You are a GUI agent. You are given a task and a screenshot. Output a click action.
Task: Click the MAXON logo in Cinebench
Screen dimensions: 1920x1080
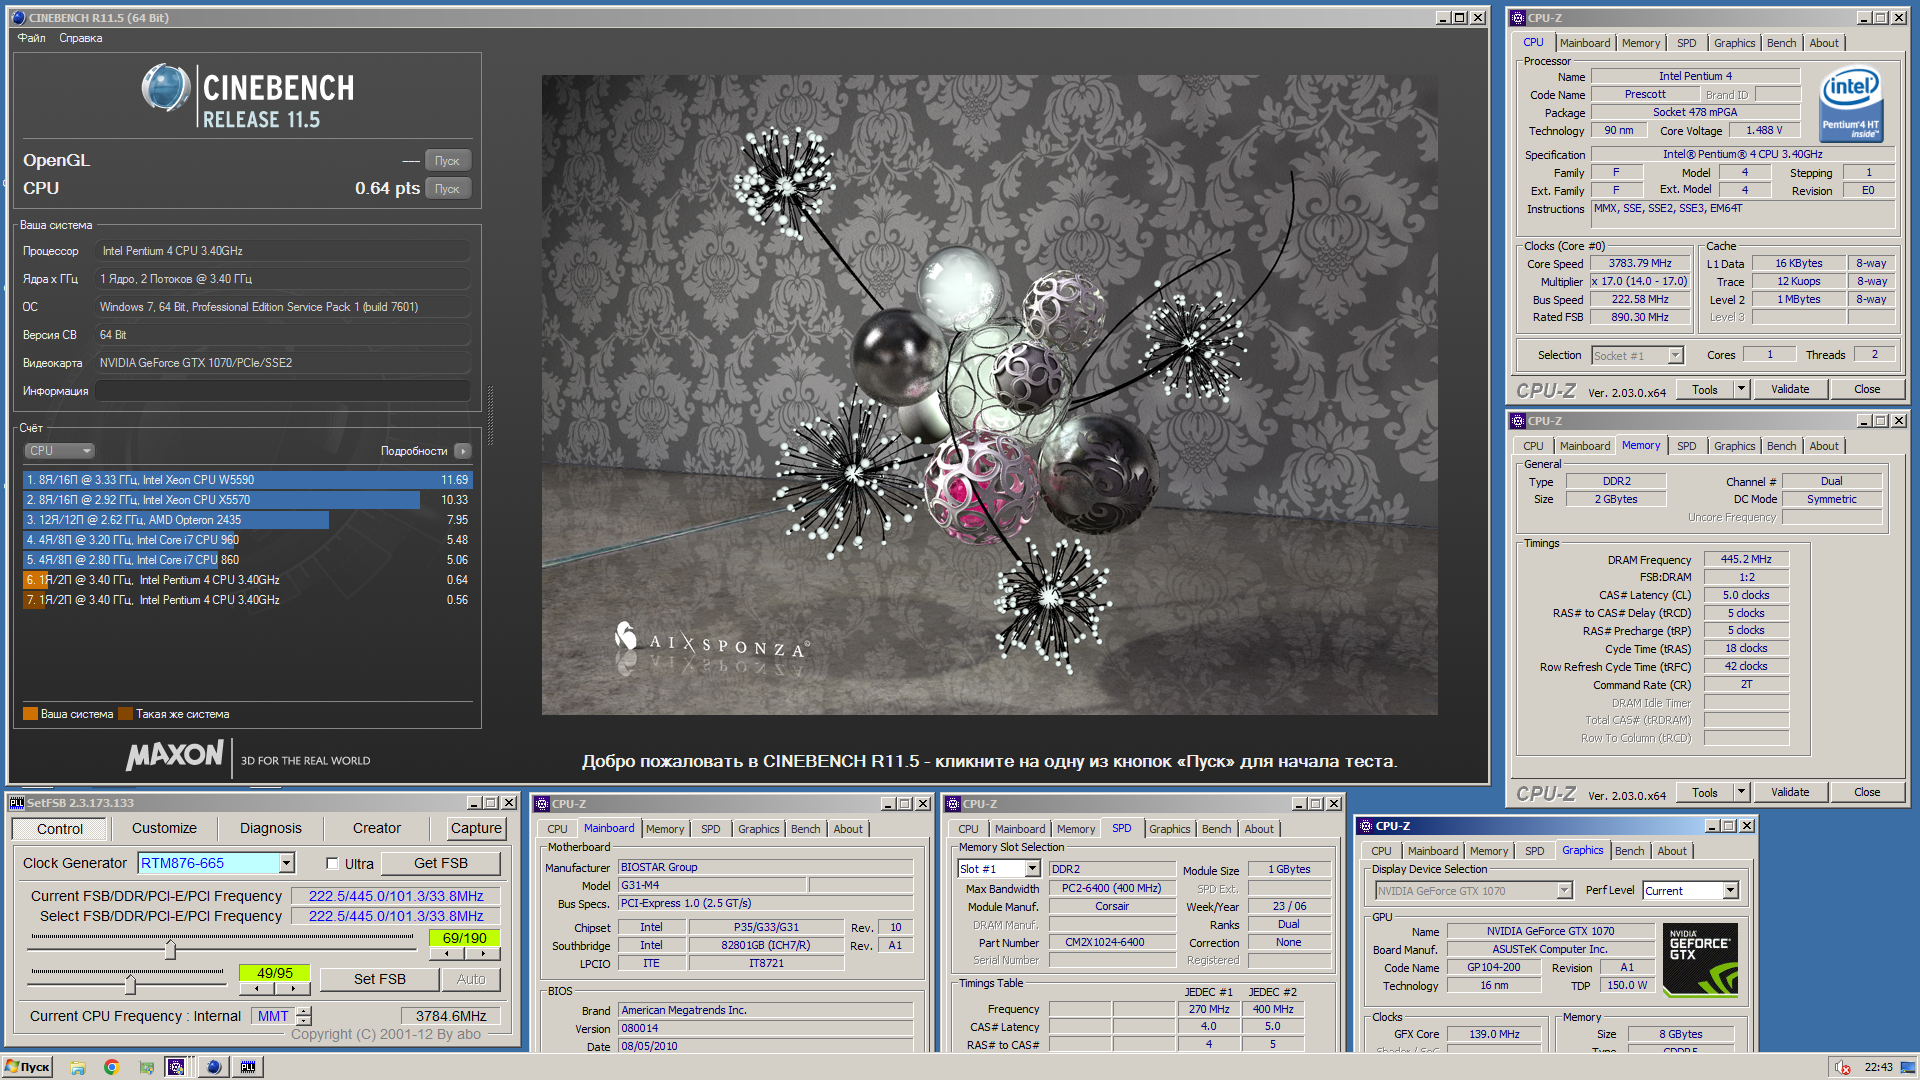tap(175, 755)
